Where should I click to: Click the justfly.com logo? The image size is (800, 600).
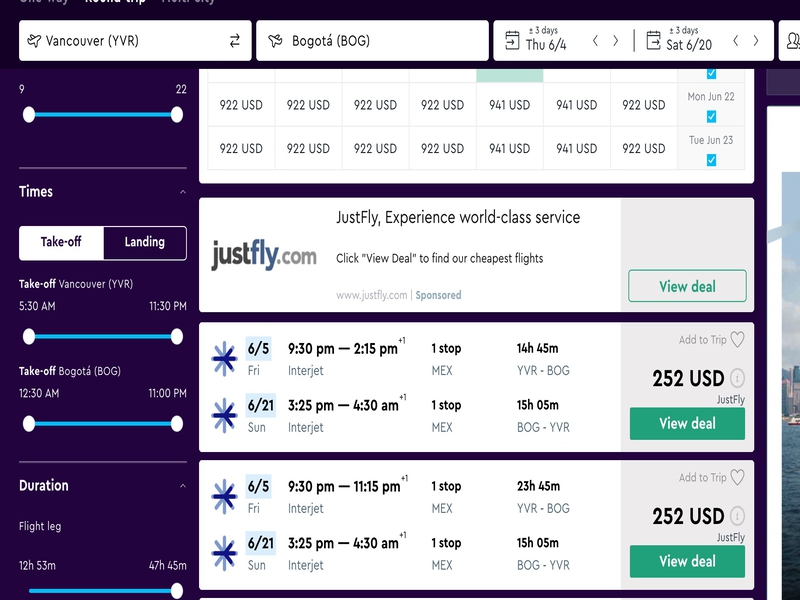[264, 255]
